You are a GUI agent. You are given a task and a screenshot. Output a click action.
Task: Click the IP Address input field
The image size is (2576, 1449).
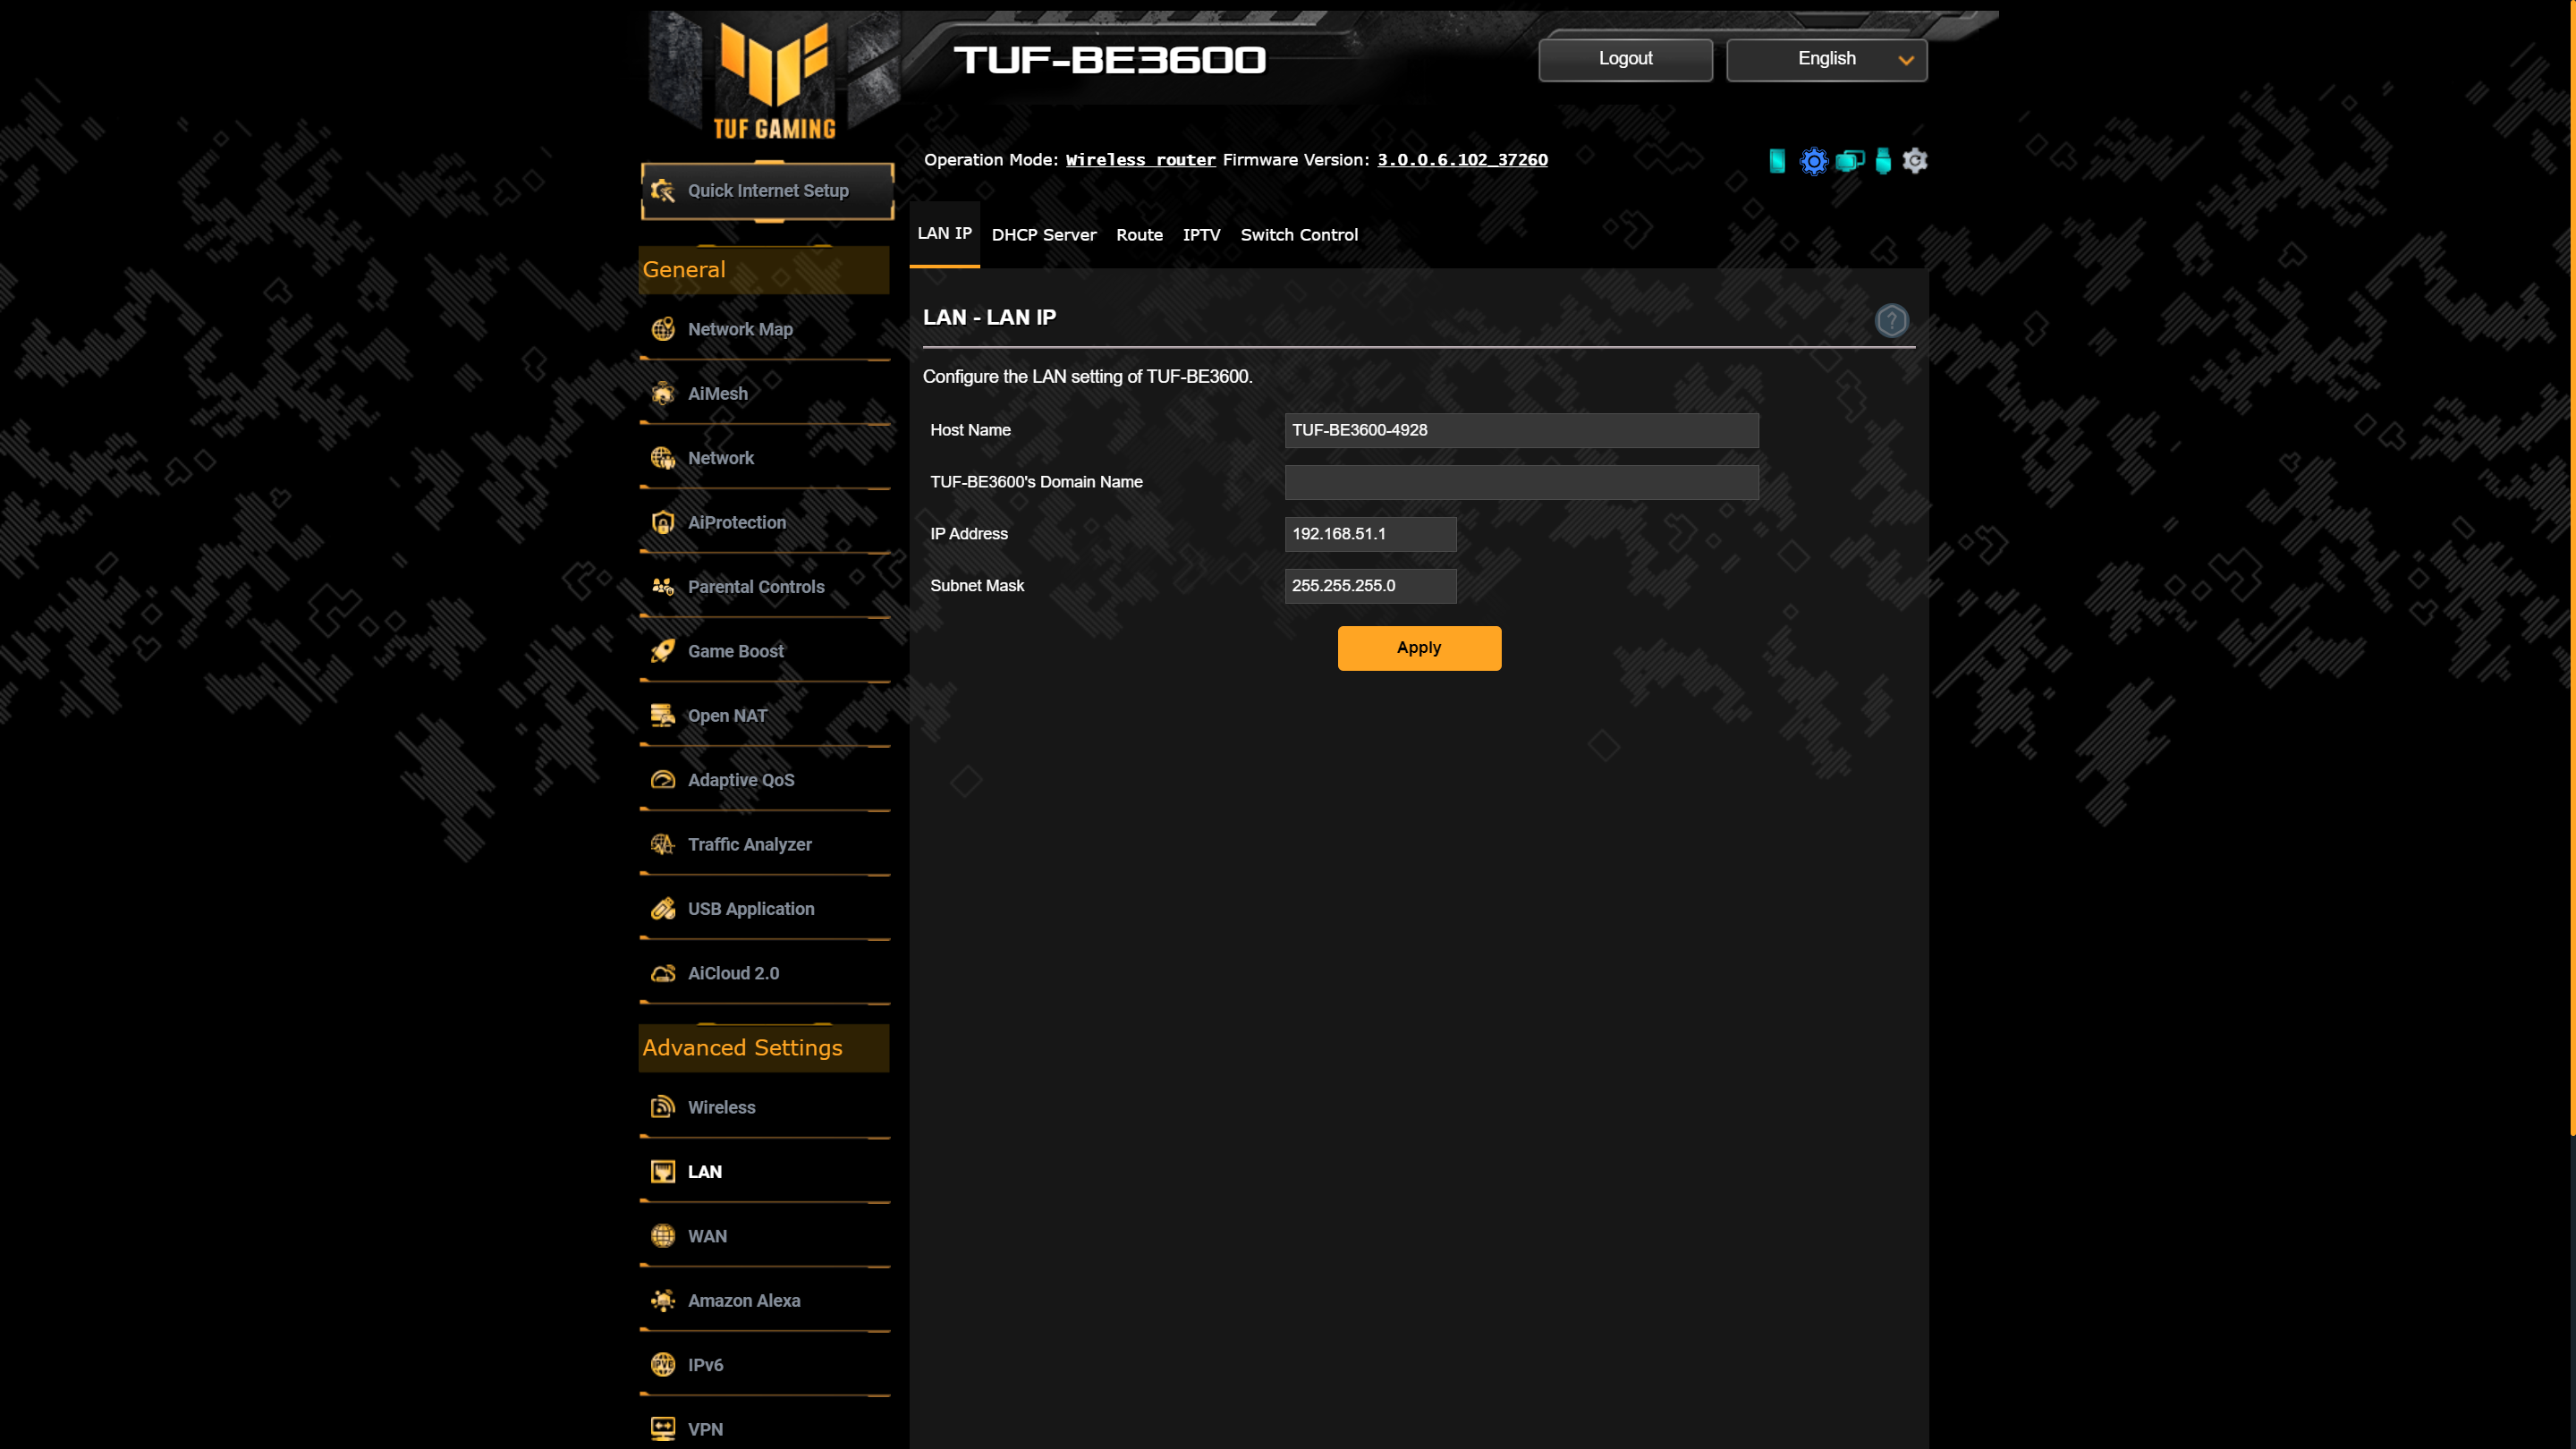click(x=1371, y=532)
